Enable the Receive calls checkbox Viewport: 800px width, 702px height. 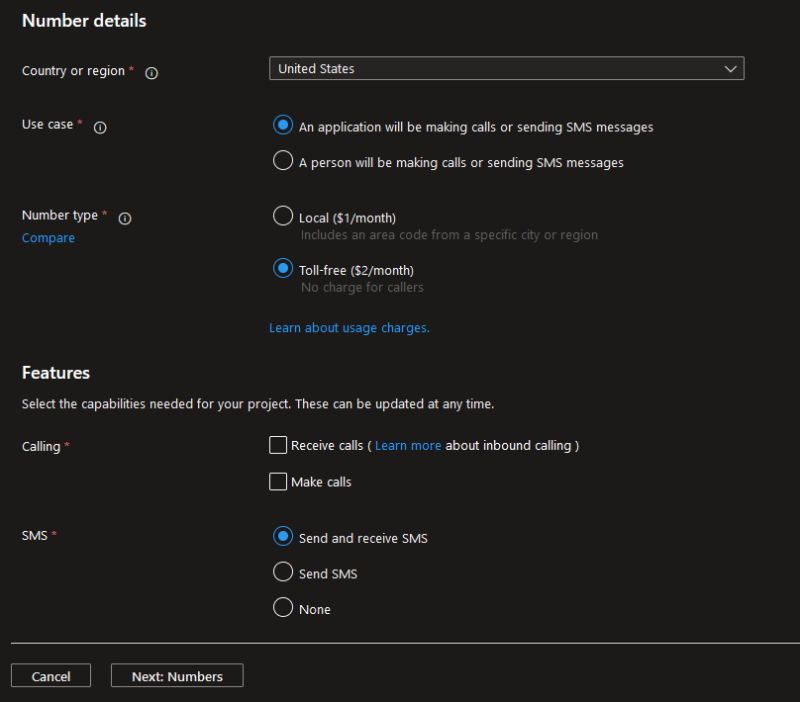pyautogui.click(x=278, y=445)
